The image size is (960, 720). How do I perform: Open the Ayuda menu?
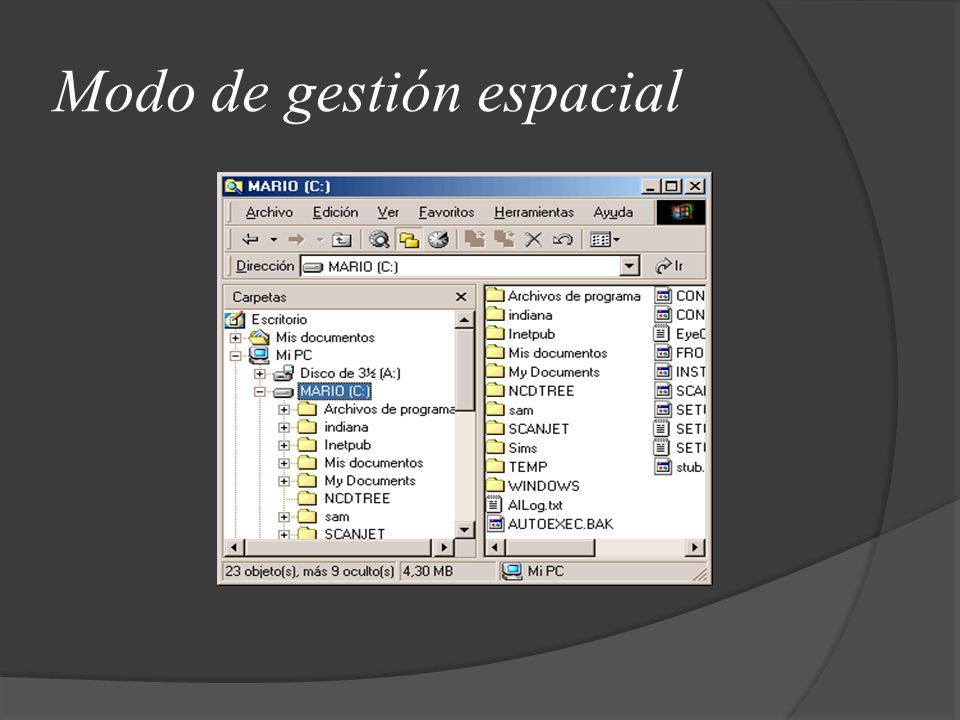point(613,212)
